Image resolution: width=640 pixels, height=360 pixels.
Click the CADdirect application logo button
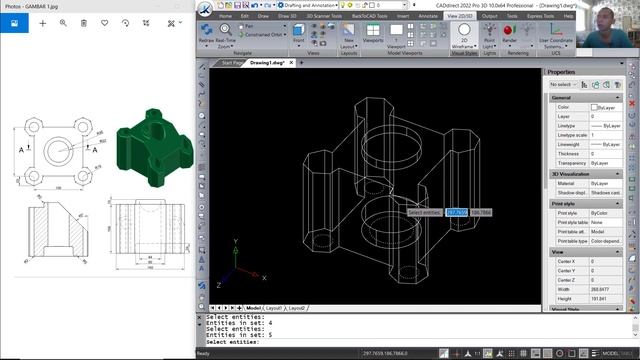tap(205, 9)
